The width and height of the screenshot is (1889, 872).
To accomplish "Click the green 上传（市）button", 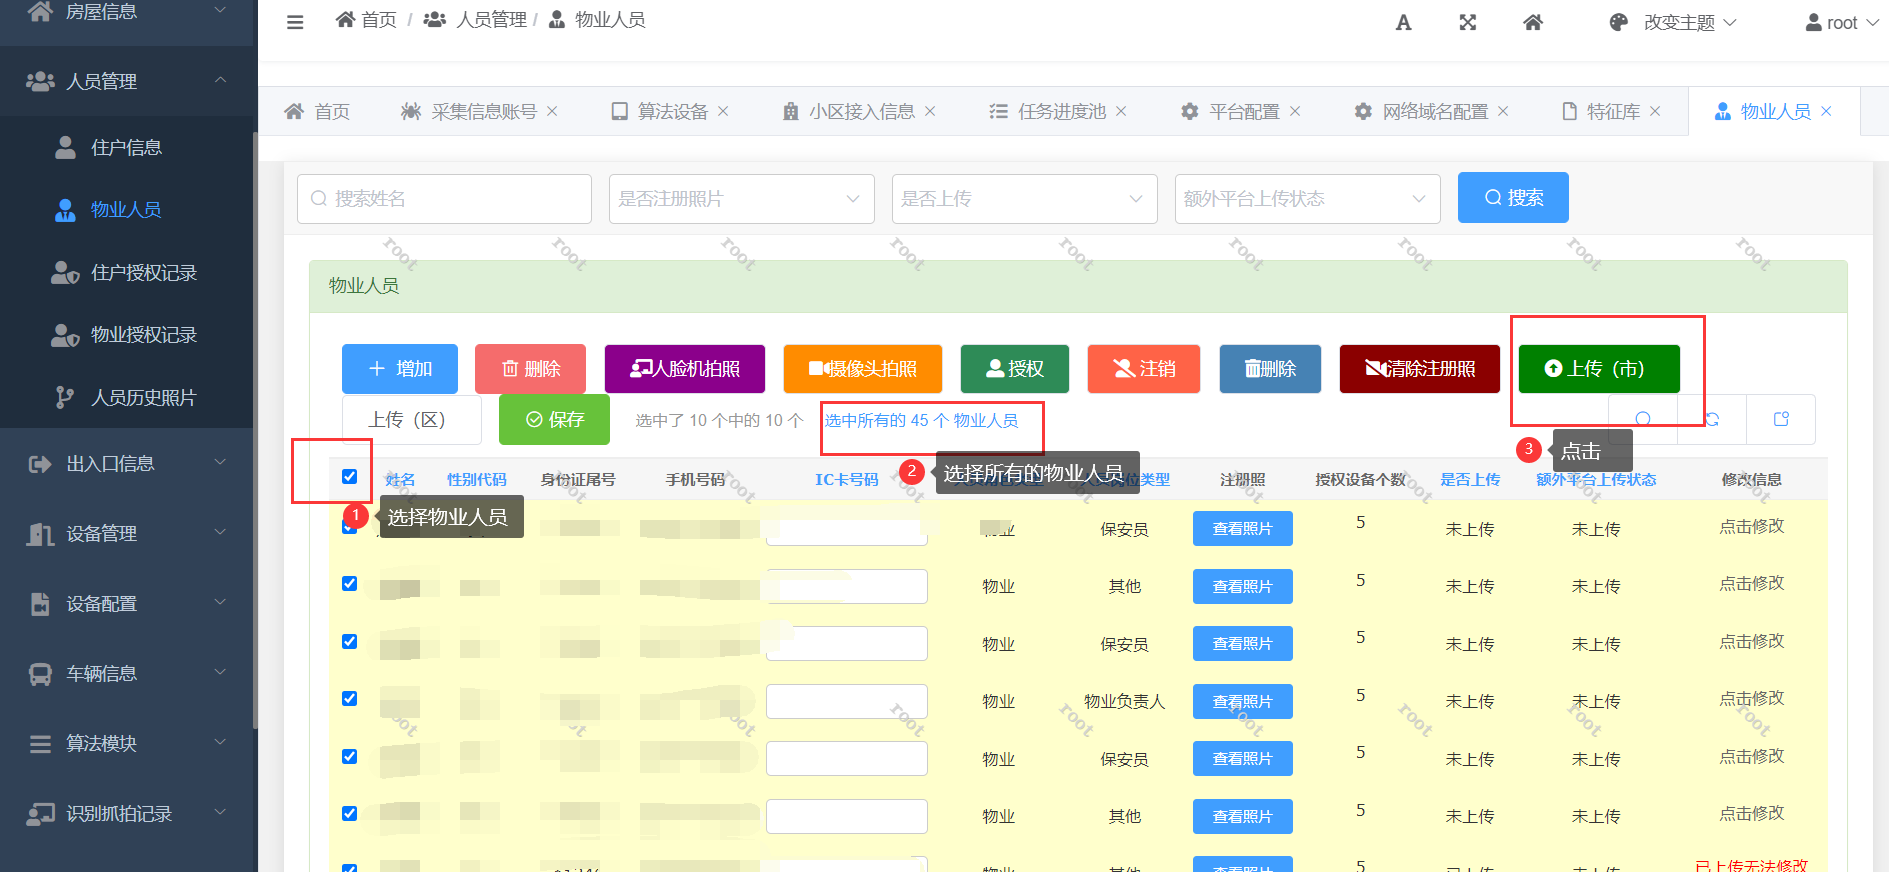I will pos(1598,369).
